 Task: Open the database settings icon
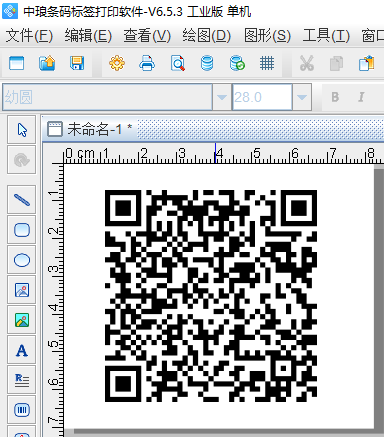(x=207, y=63)
